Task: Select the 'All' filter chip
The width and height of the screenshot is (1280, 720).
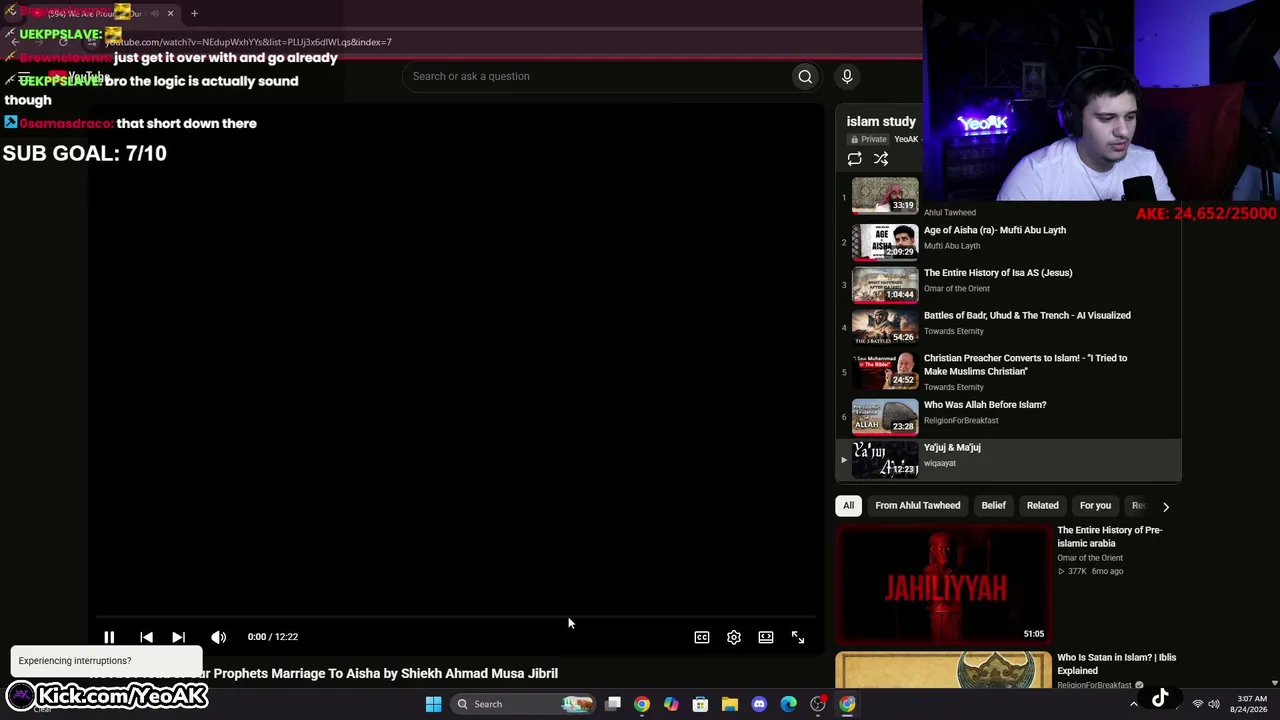Action: coord(848,506)
